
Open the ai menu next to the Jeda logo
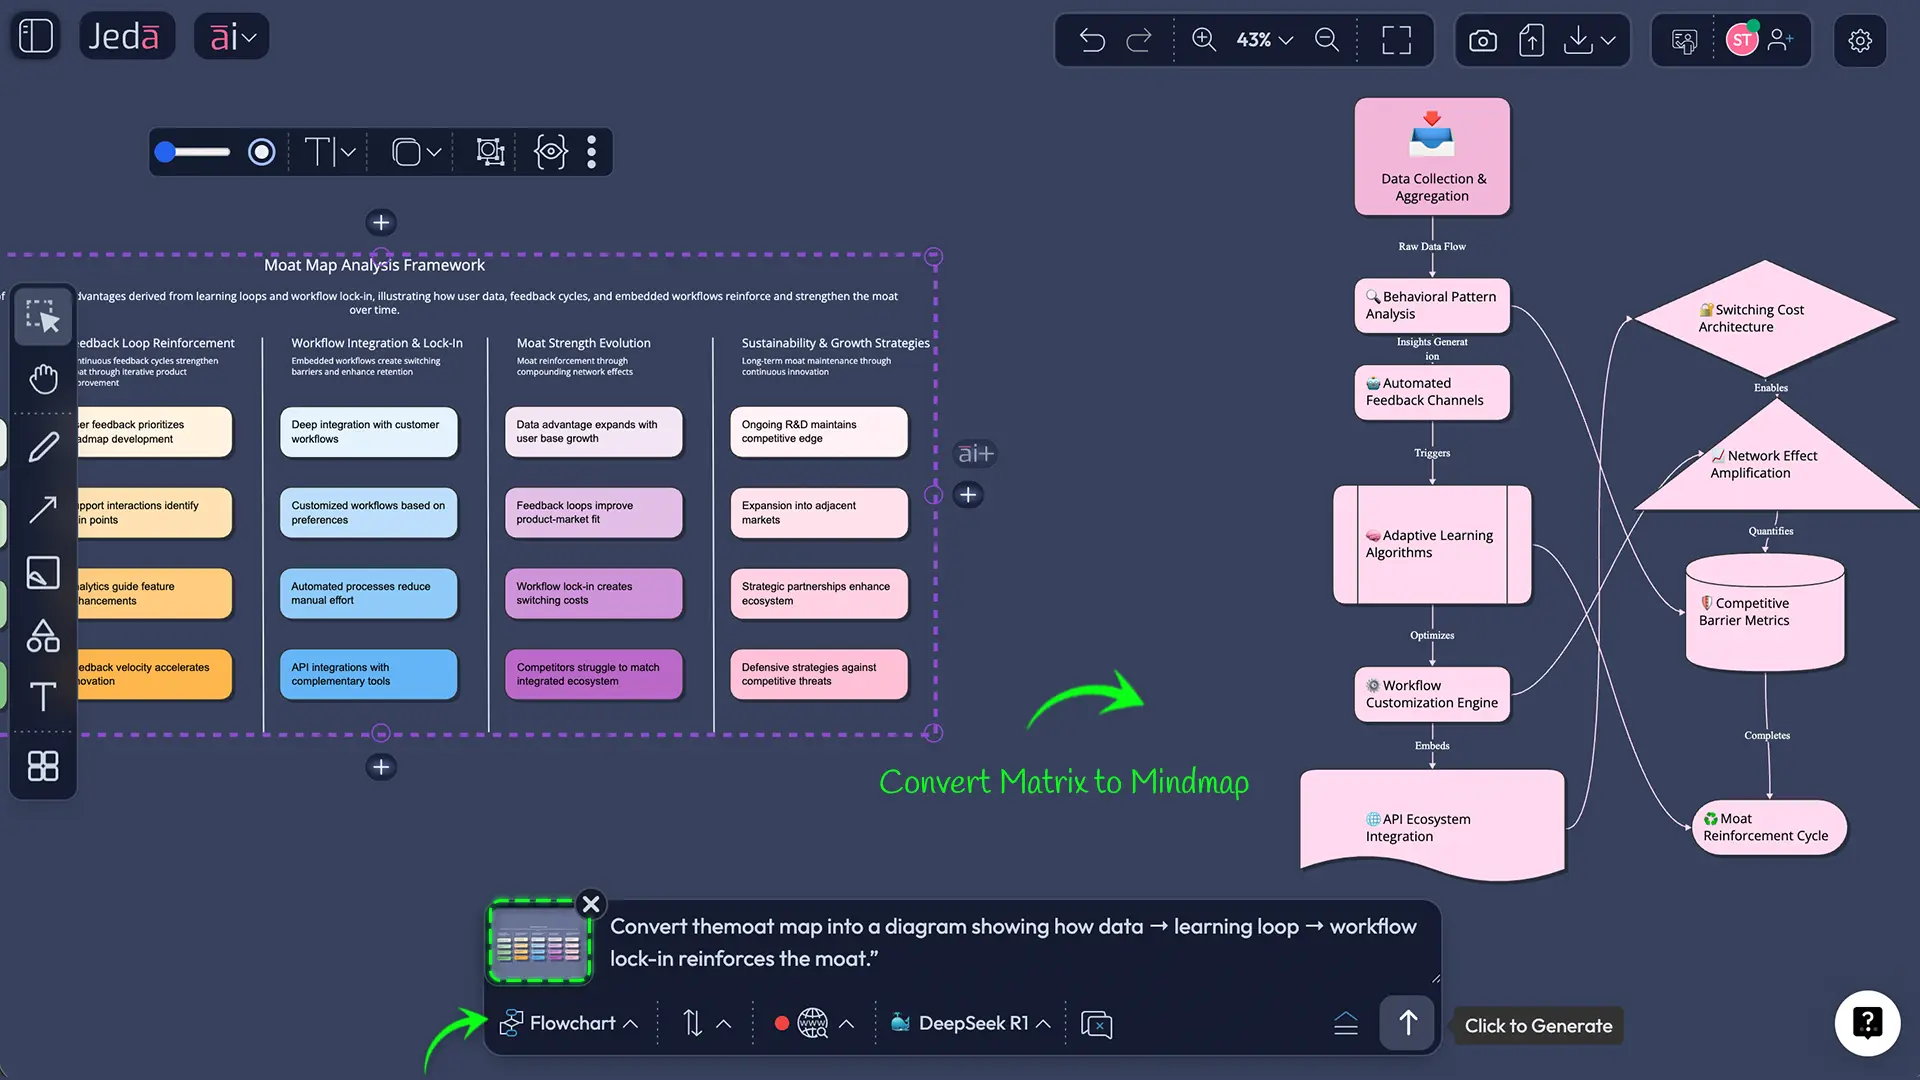pos(231,36)
